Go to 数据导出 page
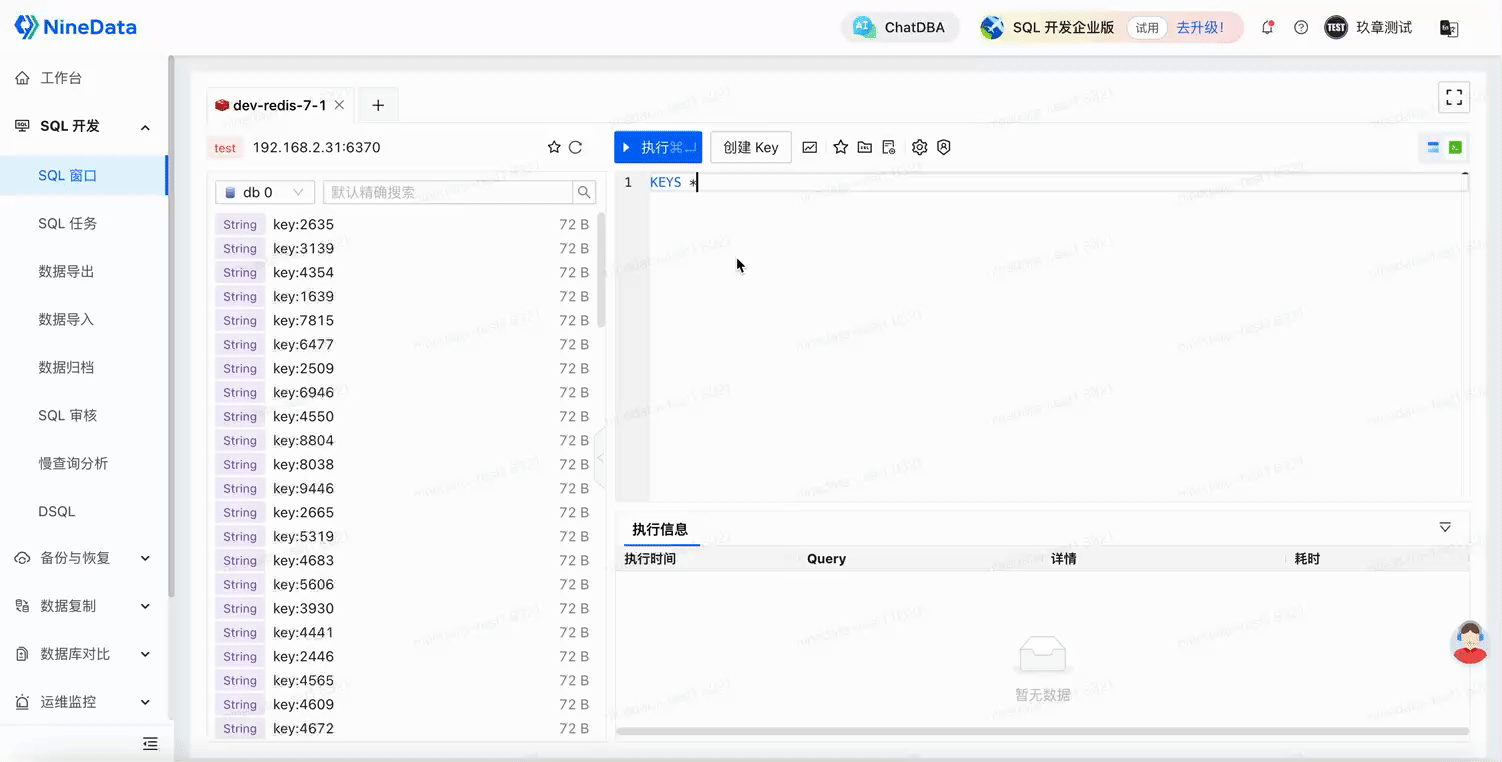Screen dimensions: 1502x762 pos(66,271)
